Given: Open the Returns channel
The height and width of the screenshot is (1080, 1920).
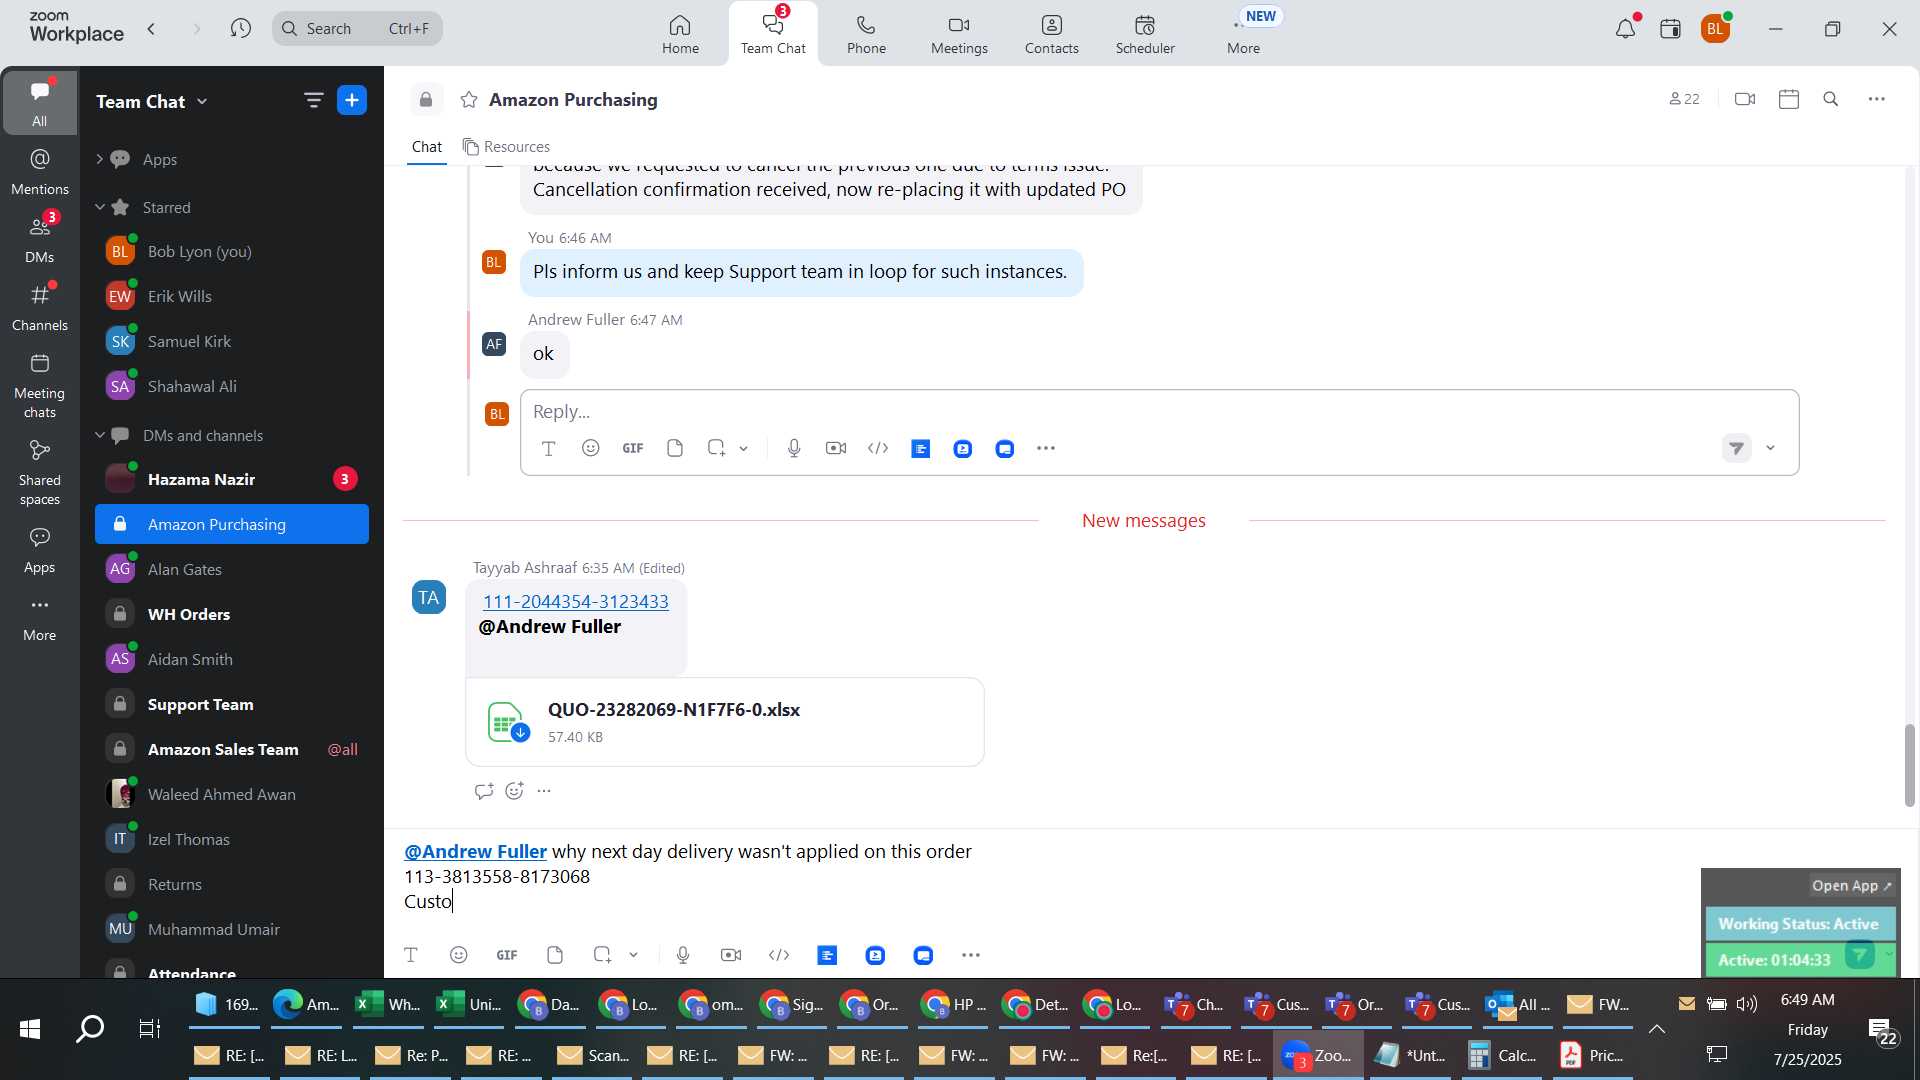Looking at the screenshot, I should 232,884.
